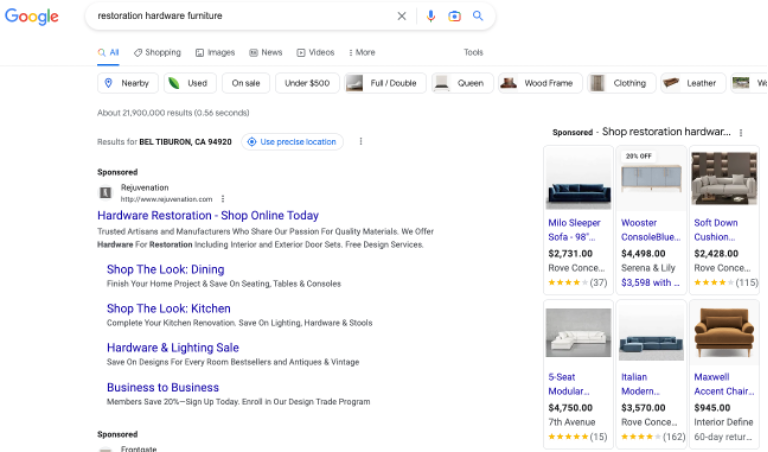The height and width of the screenshot is (452, 768).
Task: Click the magnifier search button
Action: [478, 16]
